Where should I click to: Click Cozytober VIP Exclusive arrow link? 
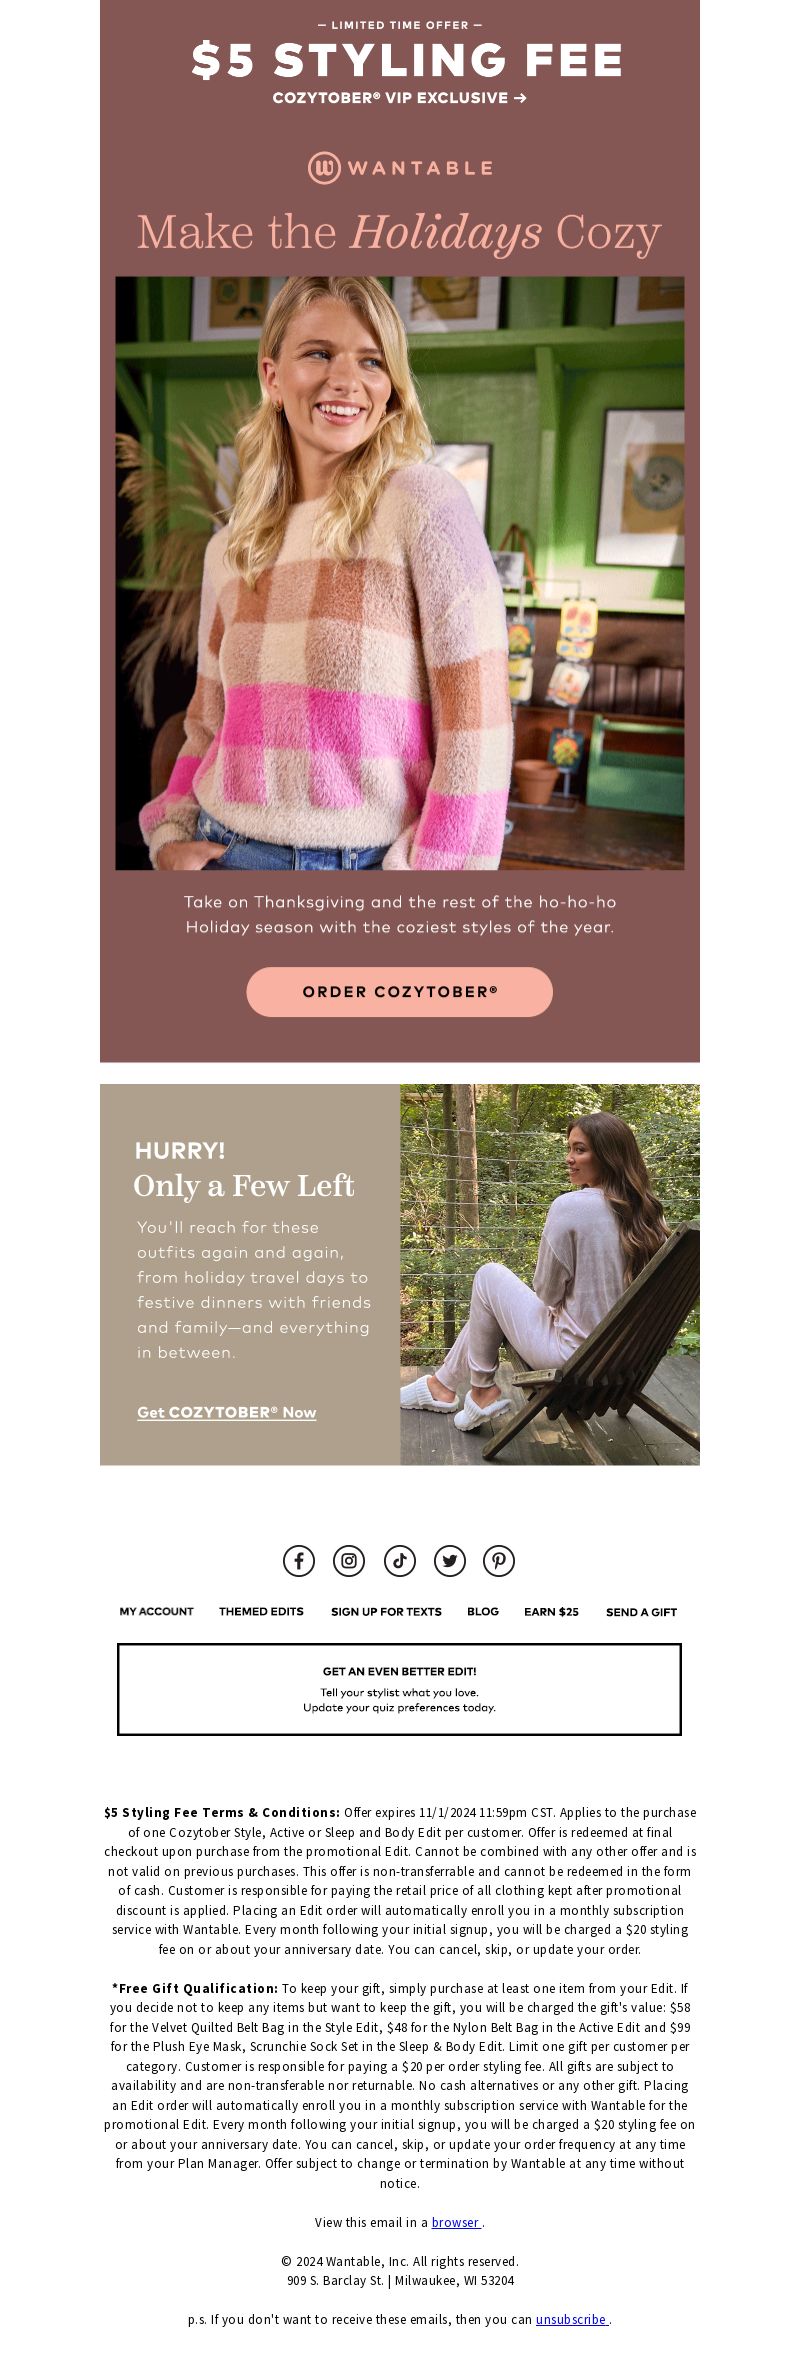[x=400, y=98]
